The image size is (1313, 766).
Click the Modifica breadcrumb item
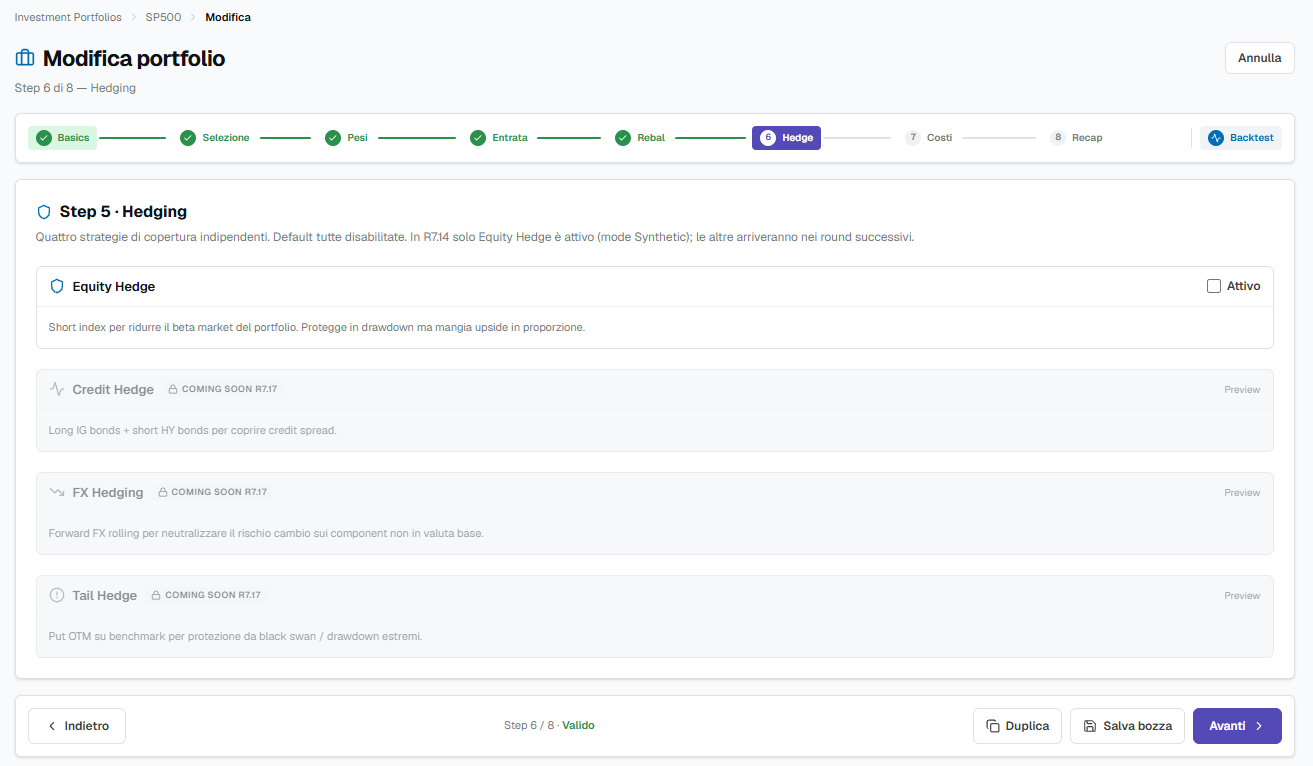pyautogui.click(x=228, y=17)
